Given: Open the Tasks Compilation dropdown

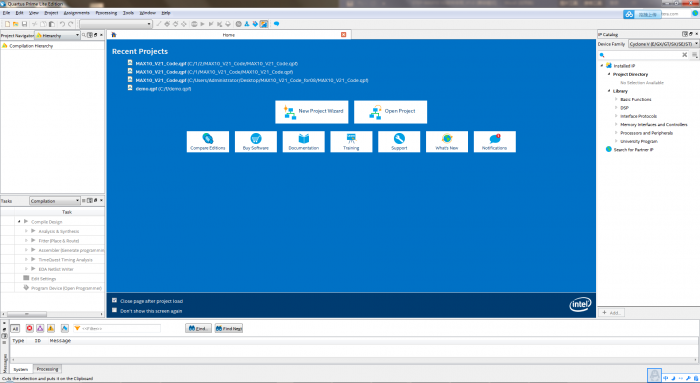Looking at the screenshot, I should click(x=54, y=201).
